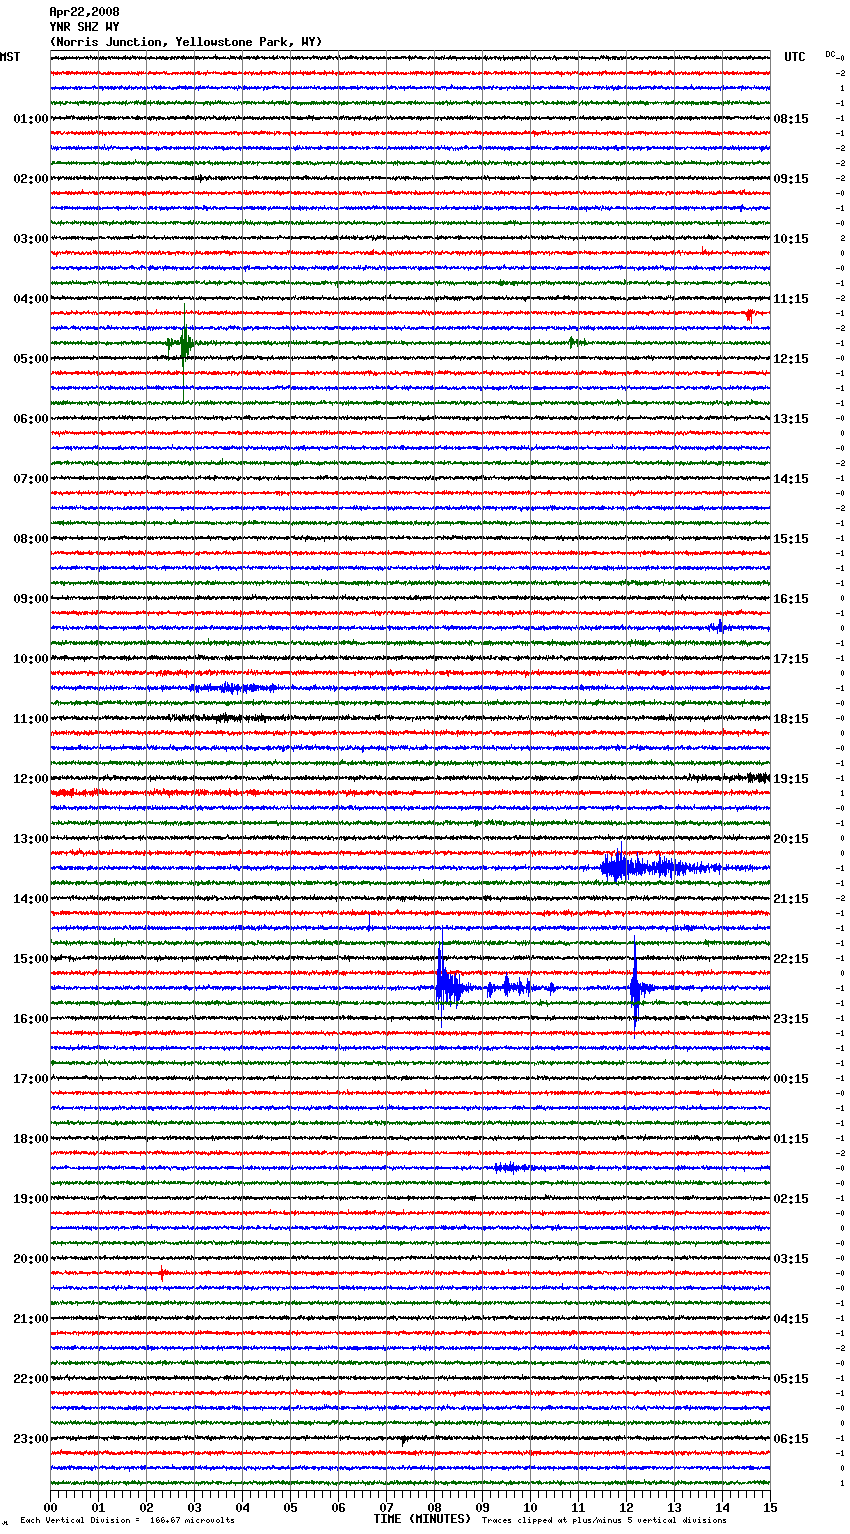The width and height of the screenshot is (850, 1534).
Task: Click the Norris Junction, Yellowstone Park location title
Action: [186, 42]
